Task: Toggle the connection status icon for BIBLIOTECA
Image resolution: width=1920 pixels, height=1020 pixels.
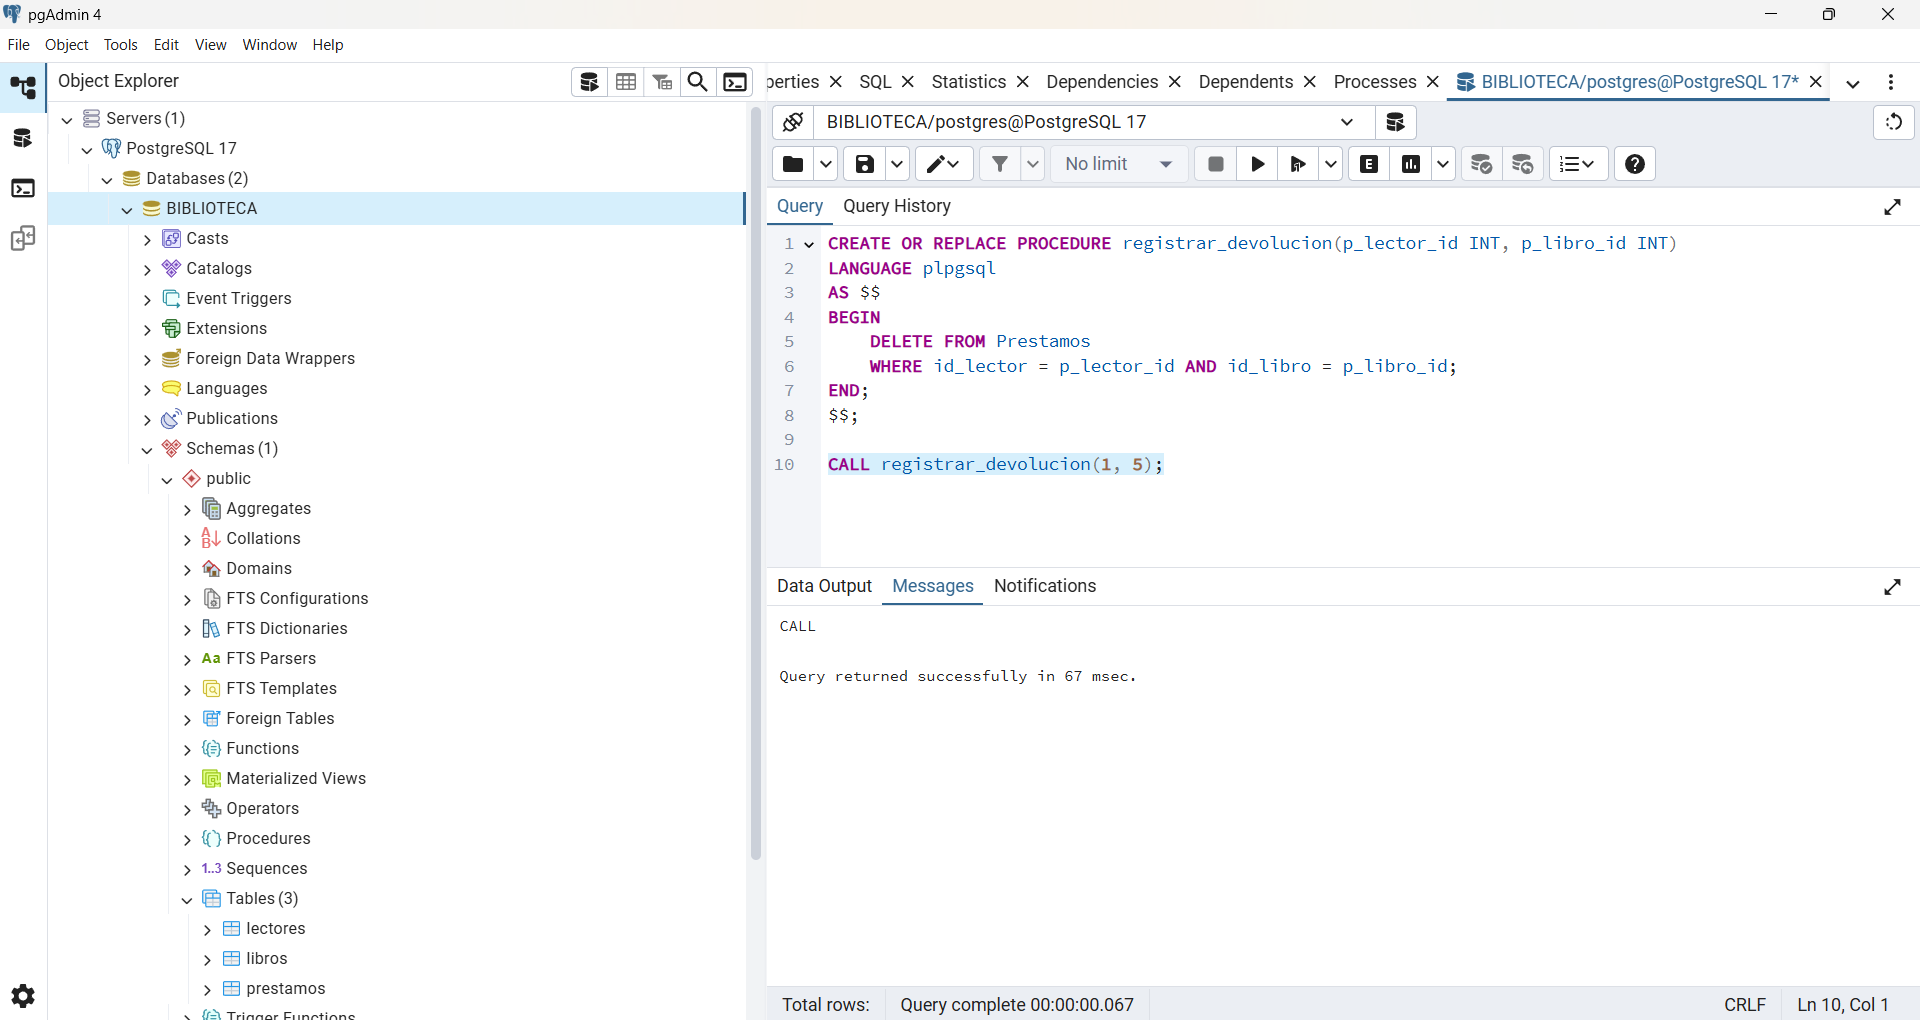Action: pos(793,122)
